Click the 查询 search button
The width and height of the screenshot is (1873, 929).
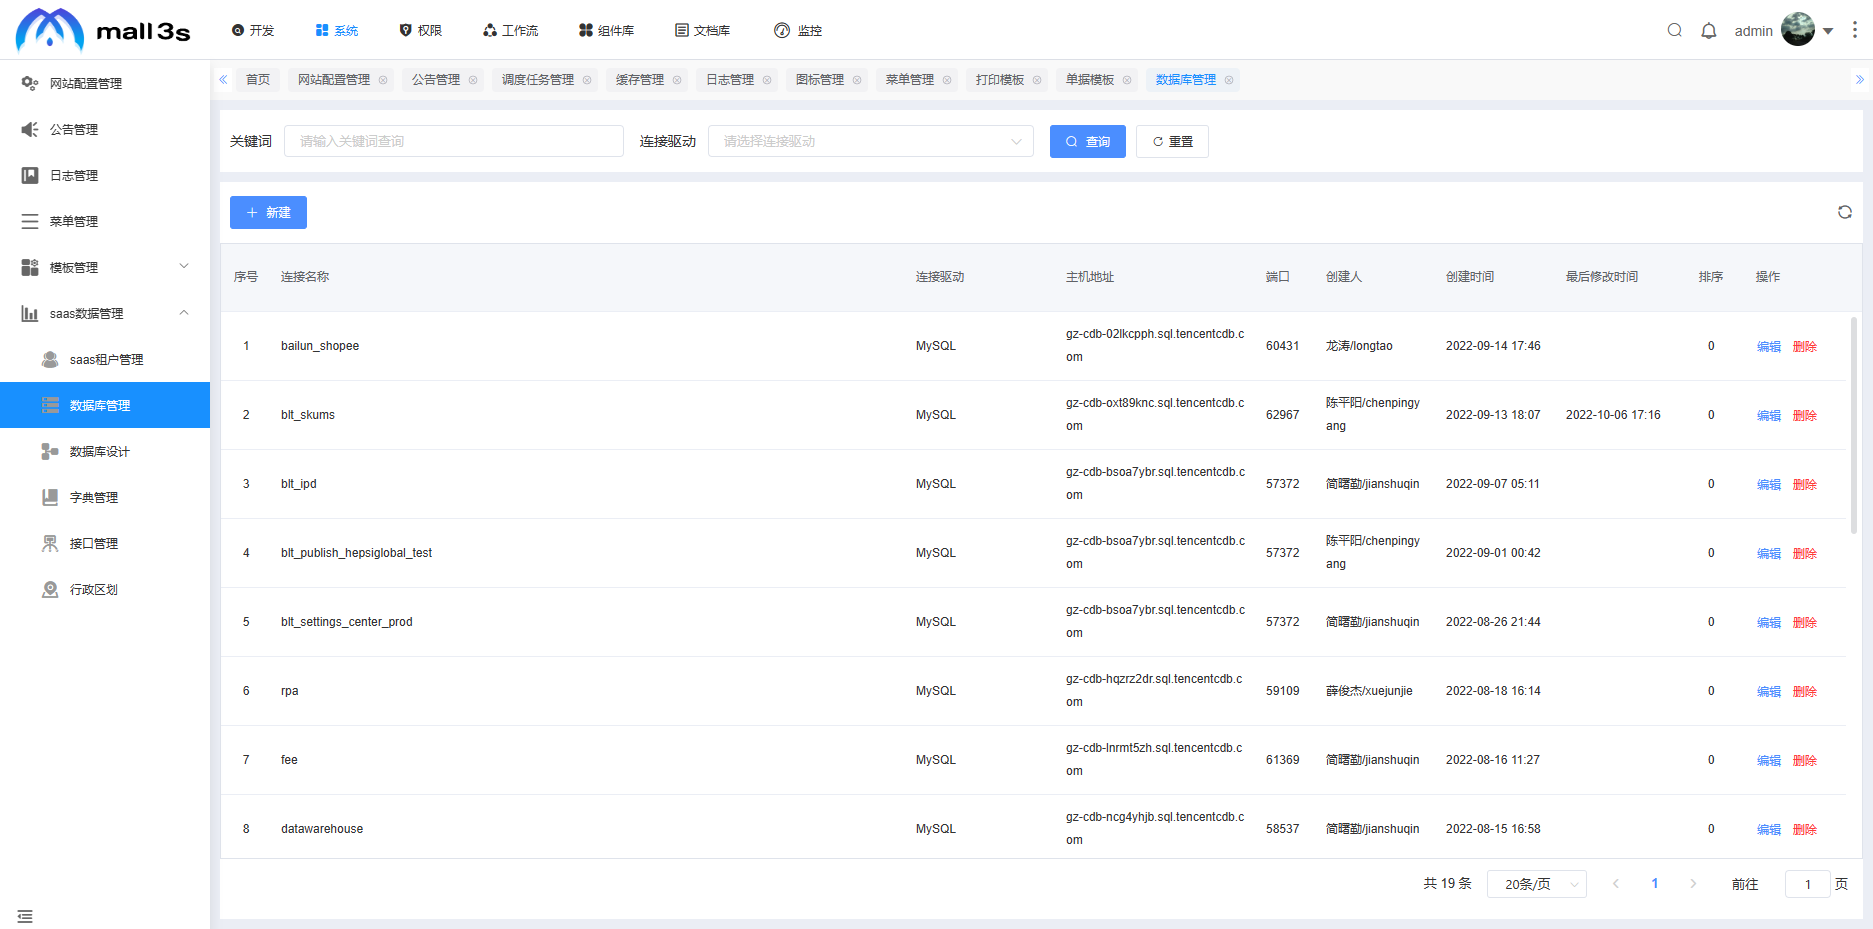1088,141
